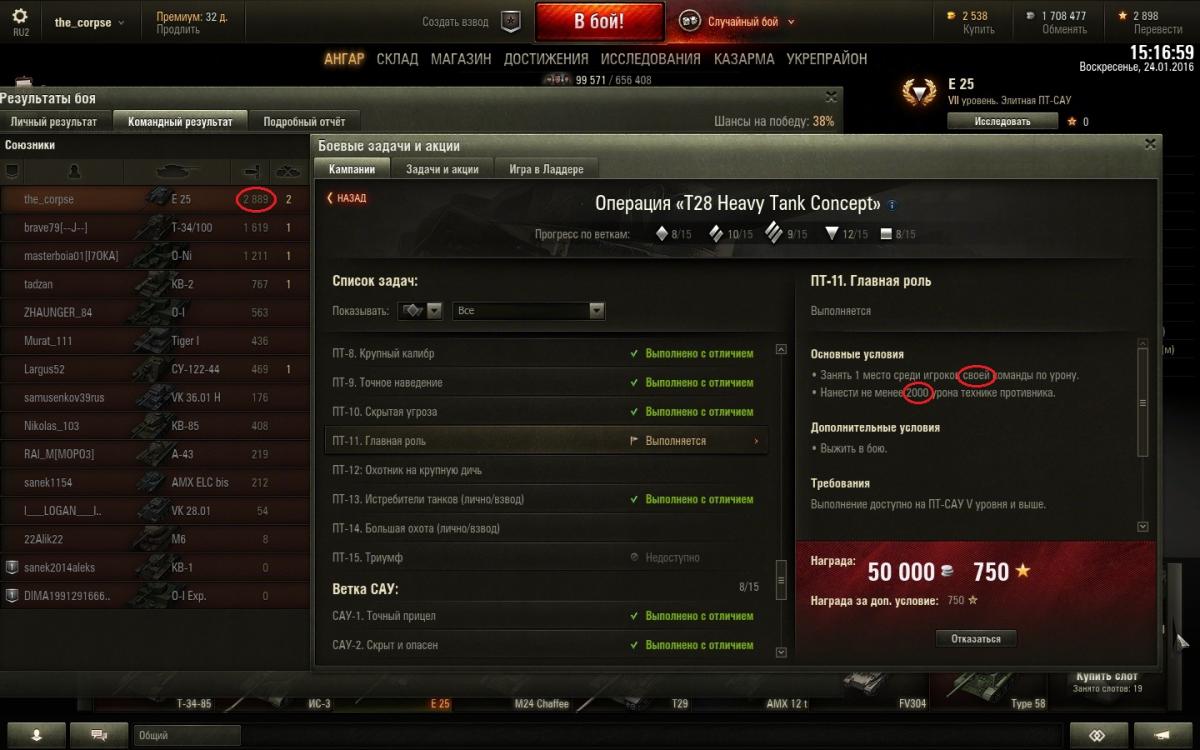The image size is (1200, 750).
Task: Click the red "В бой!" button
Action: [x=599, y=22]
